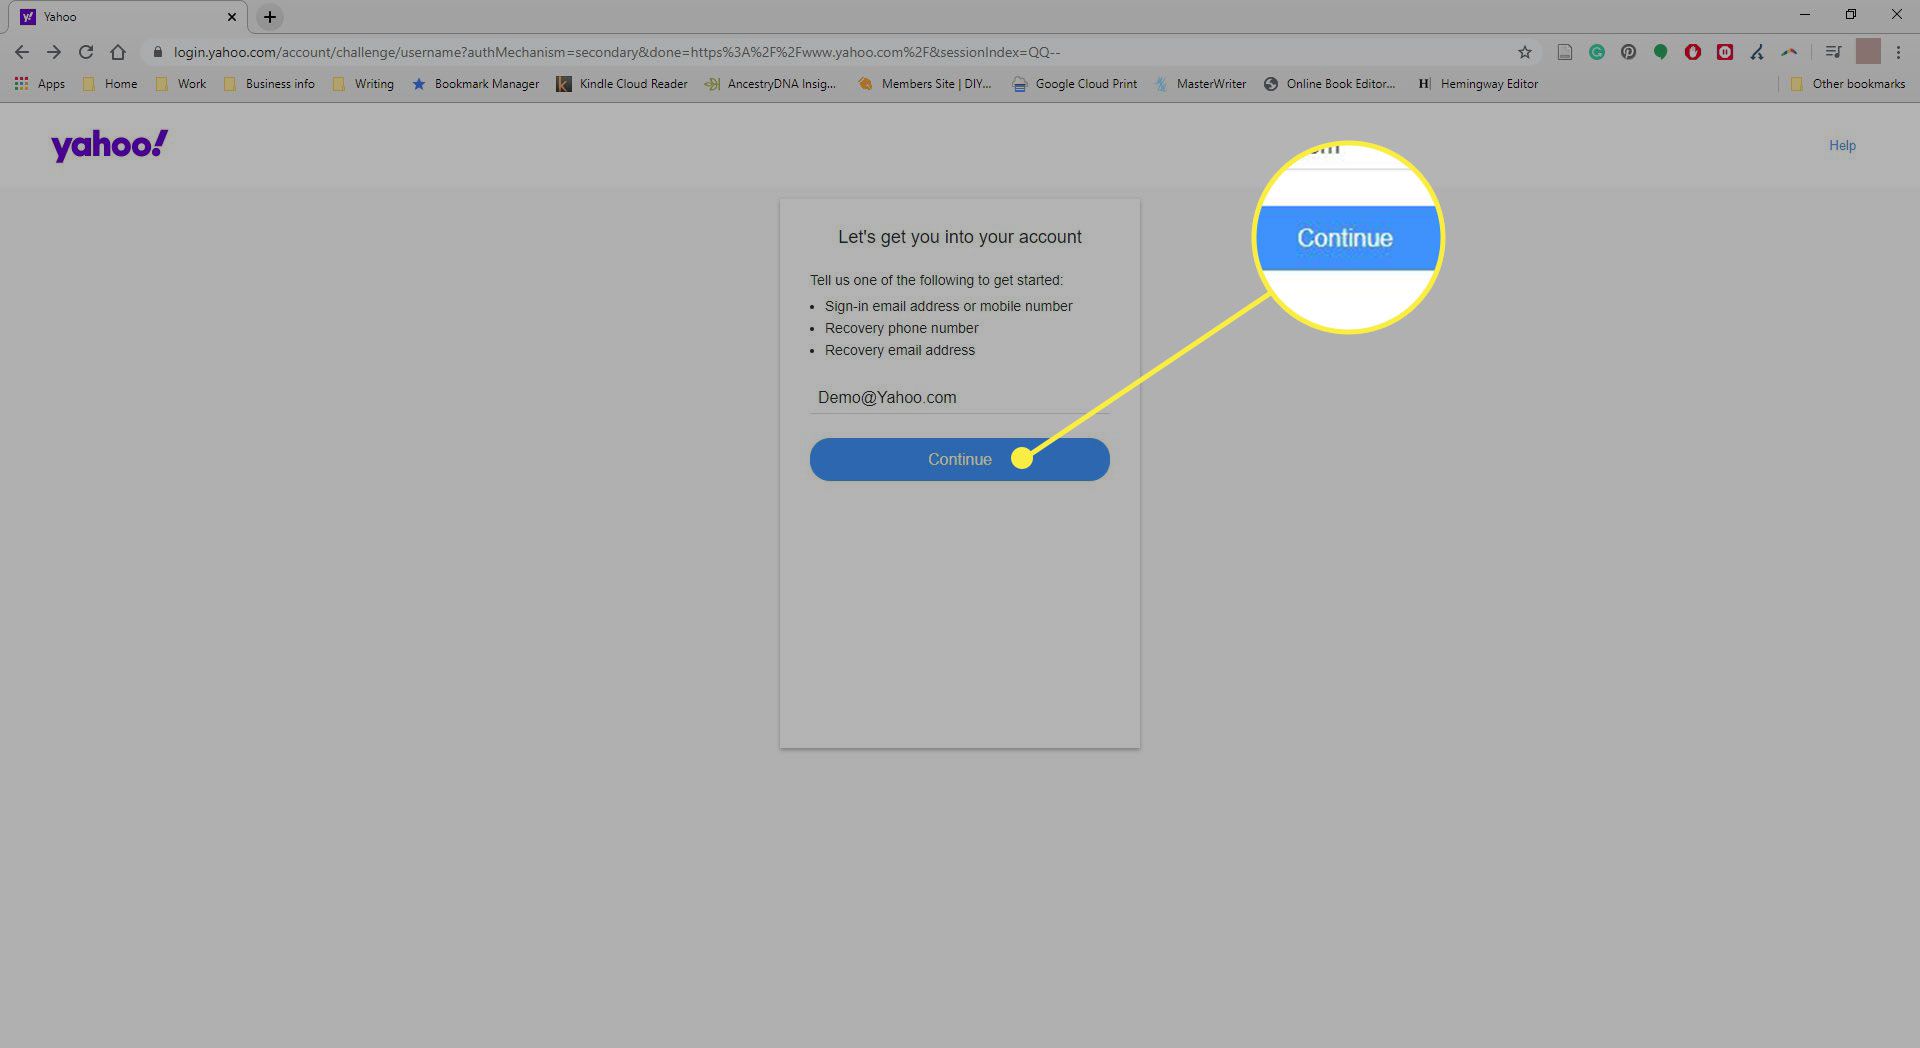This screenshot has height=1048, width=1920.
Task: Open a new browser tab
Action: tap(270, 17)
